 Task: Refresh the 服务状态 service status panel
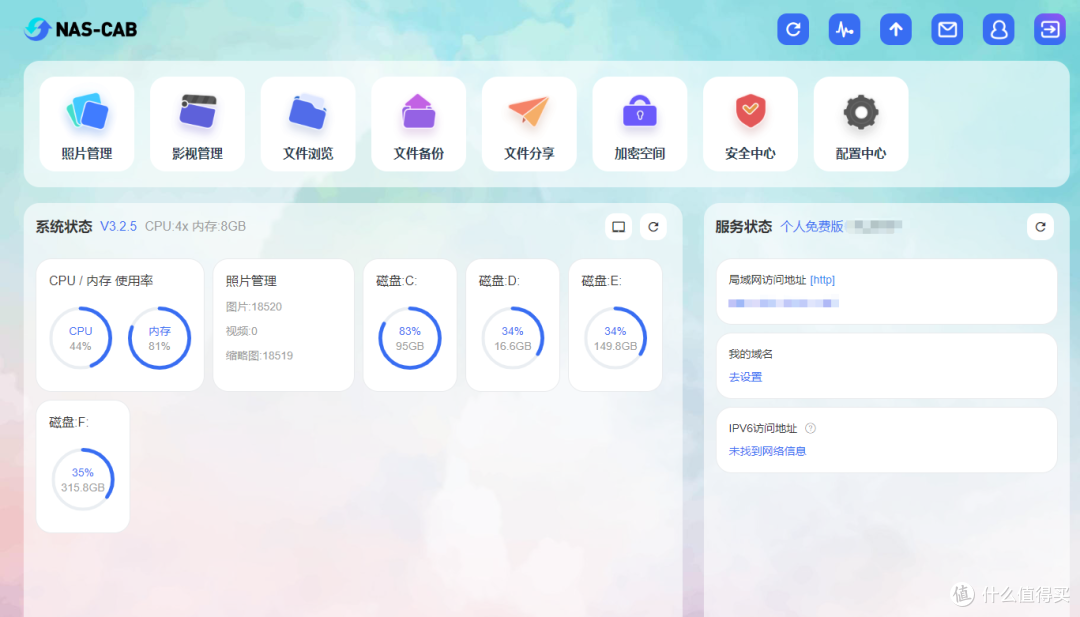1040,226
